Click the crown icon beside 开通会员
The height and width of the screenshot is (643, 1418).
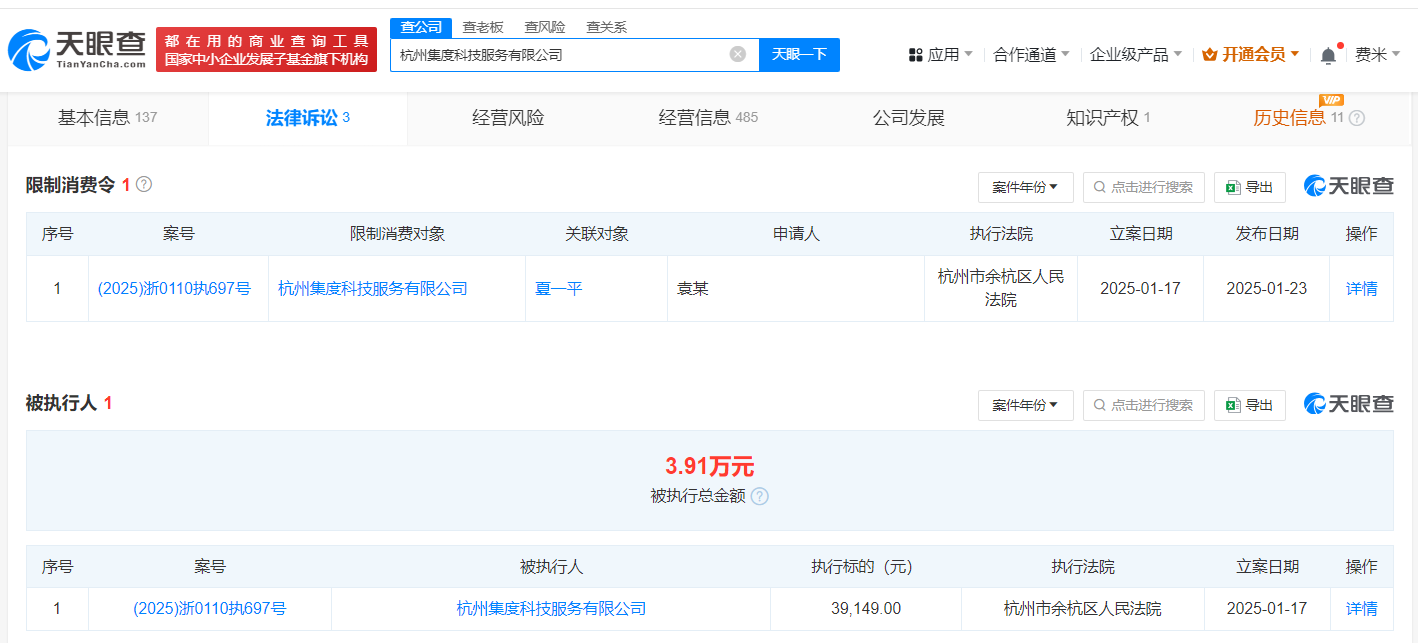pyautogui.click(x=1210, y=55)
